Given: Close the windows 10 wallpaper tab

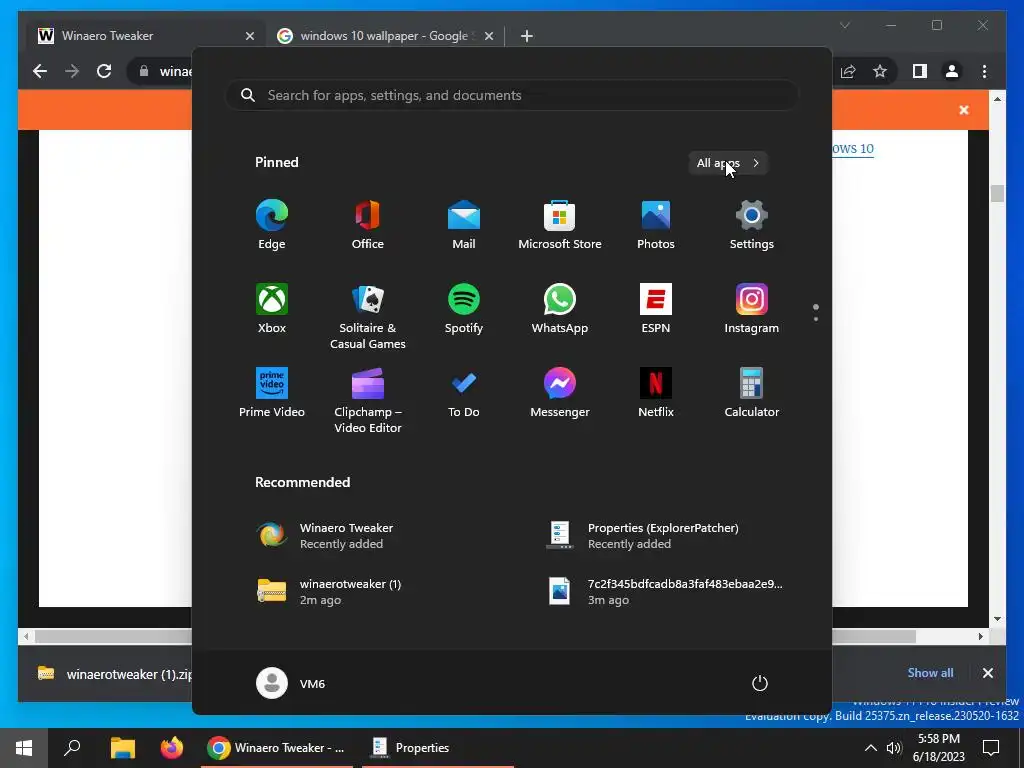Looking at the screenshot, I should 488,37.
